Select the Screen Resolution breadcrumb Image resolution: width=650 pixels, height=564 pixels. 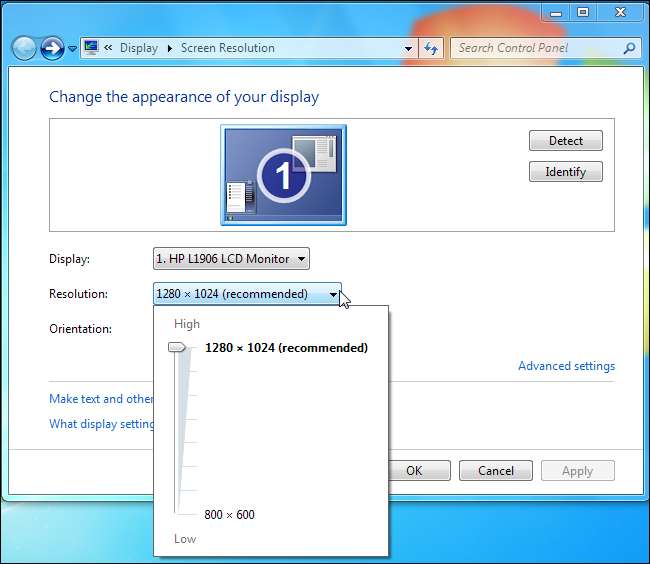pos(227,48)
